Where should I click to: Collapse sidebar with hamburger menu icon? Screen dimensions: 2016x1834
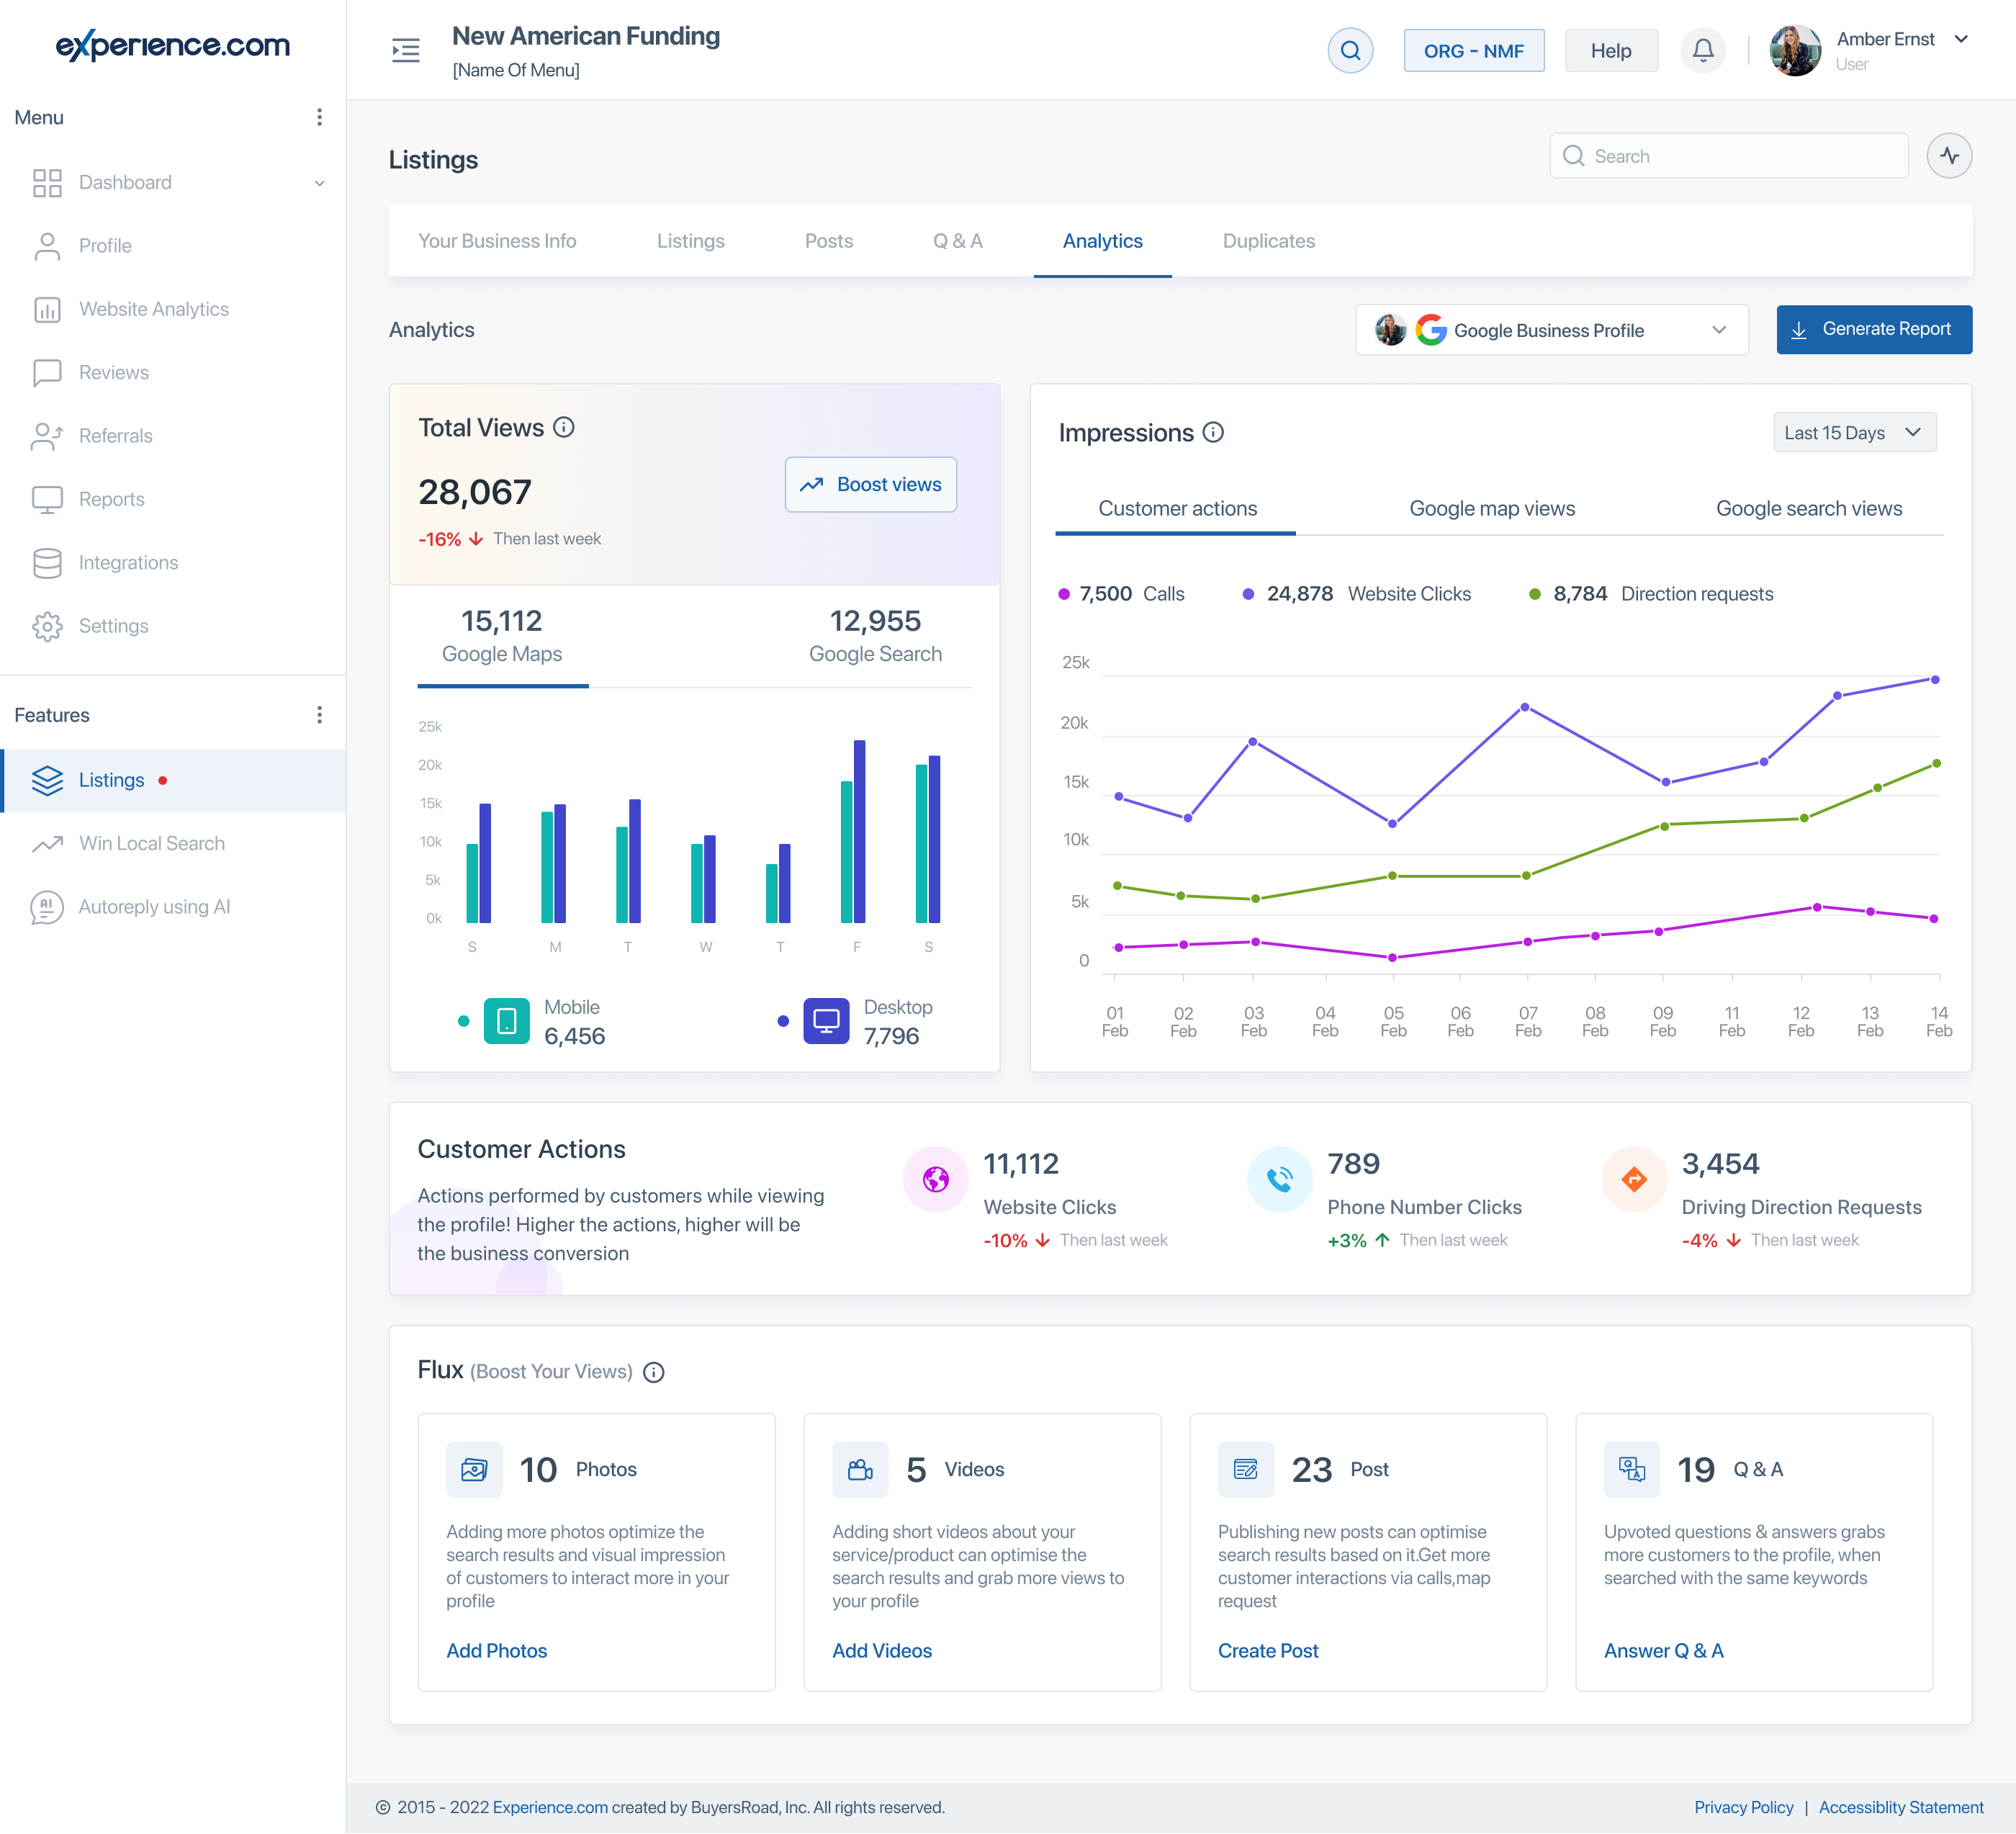(405, 50)
